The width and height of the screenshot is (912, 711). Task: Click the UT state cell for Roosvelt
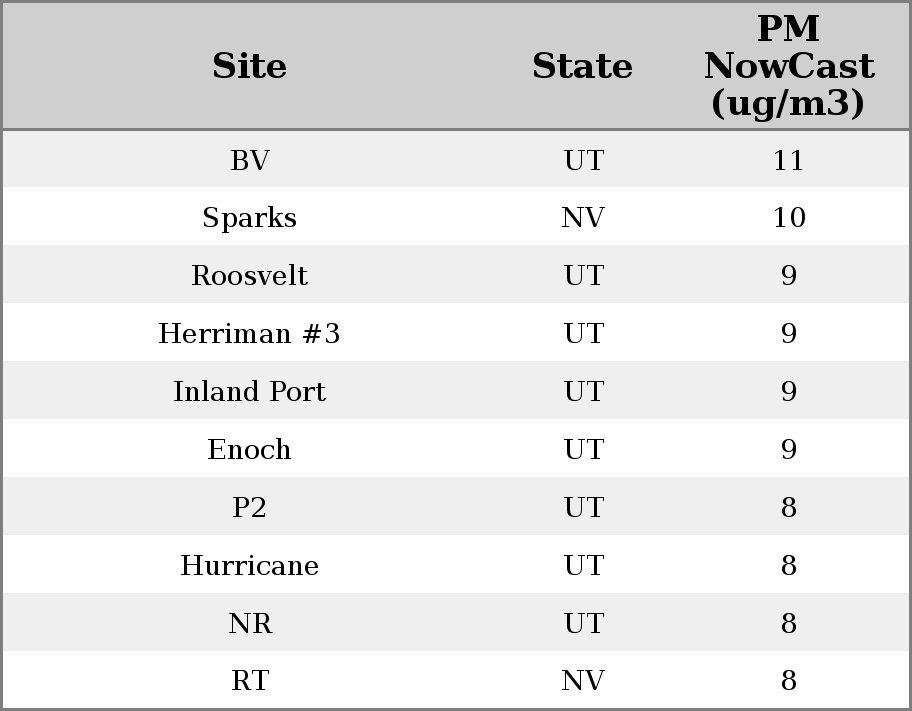point(582,276)
